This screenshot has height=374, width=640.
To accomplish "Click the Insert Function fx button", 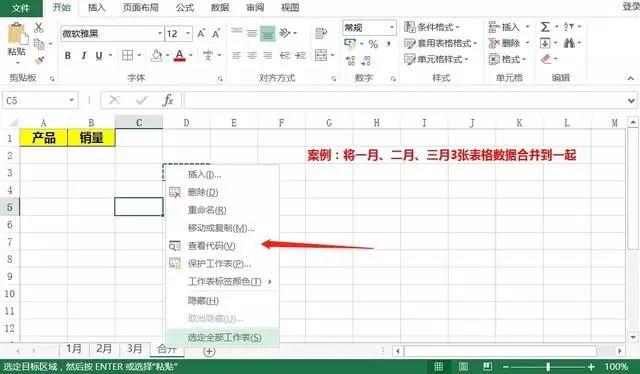I will pyautogui.click(x=168, y=100).
